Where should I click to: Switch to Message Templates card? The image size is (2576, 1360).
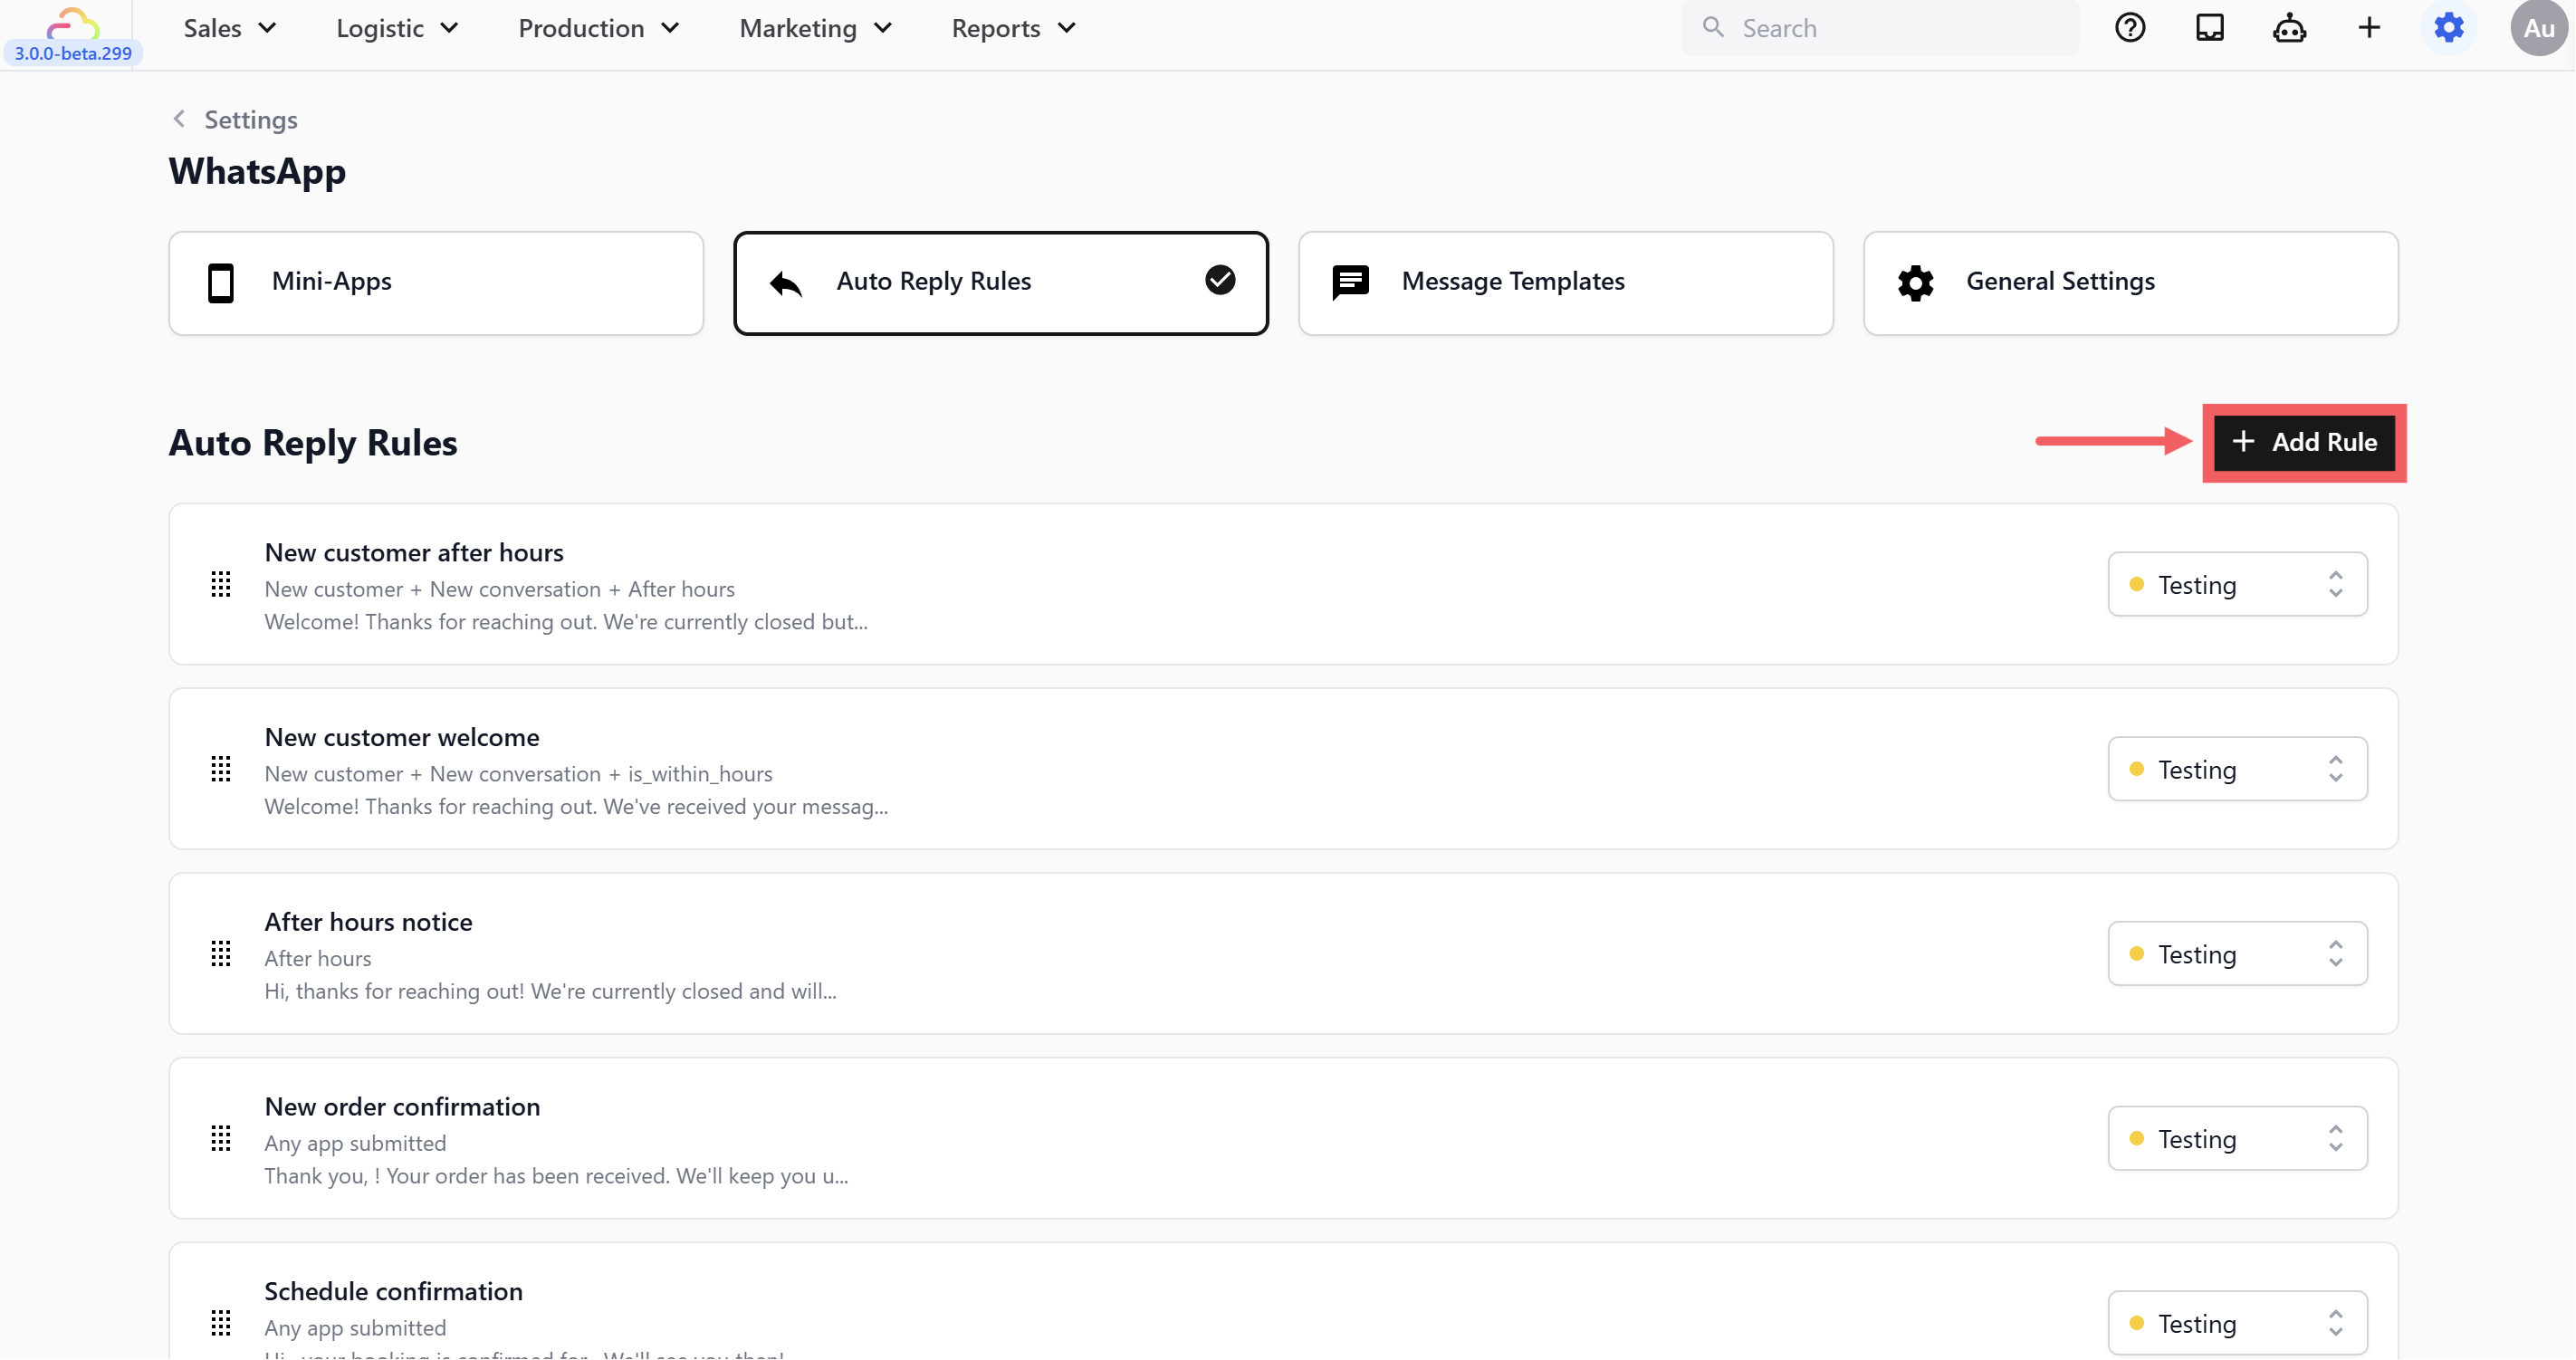1565,283
